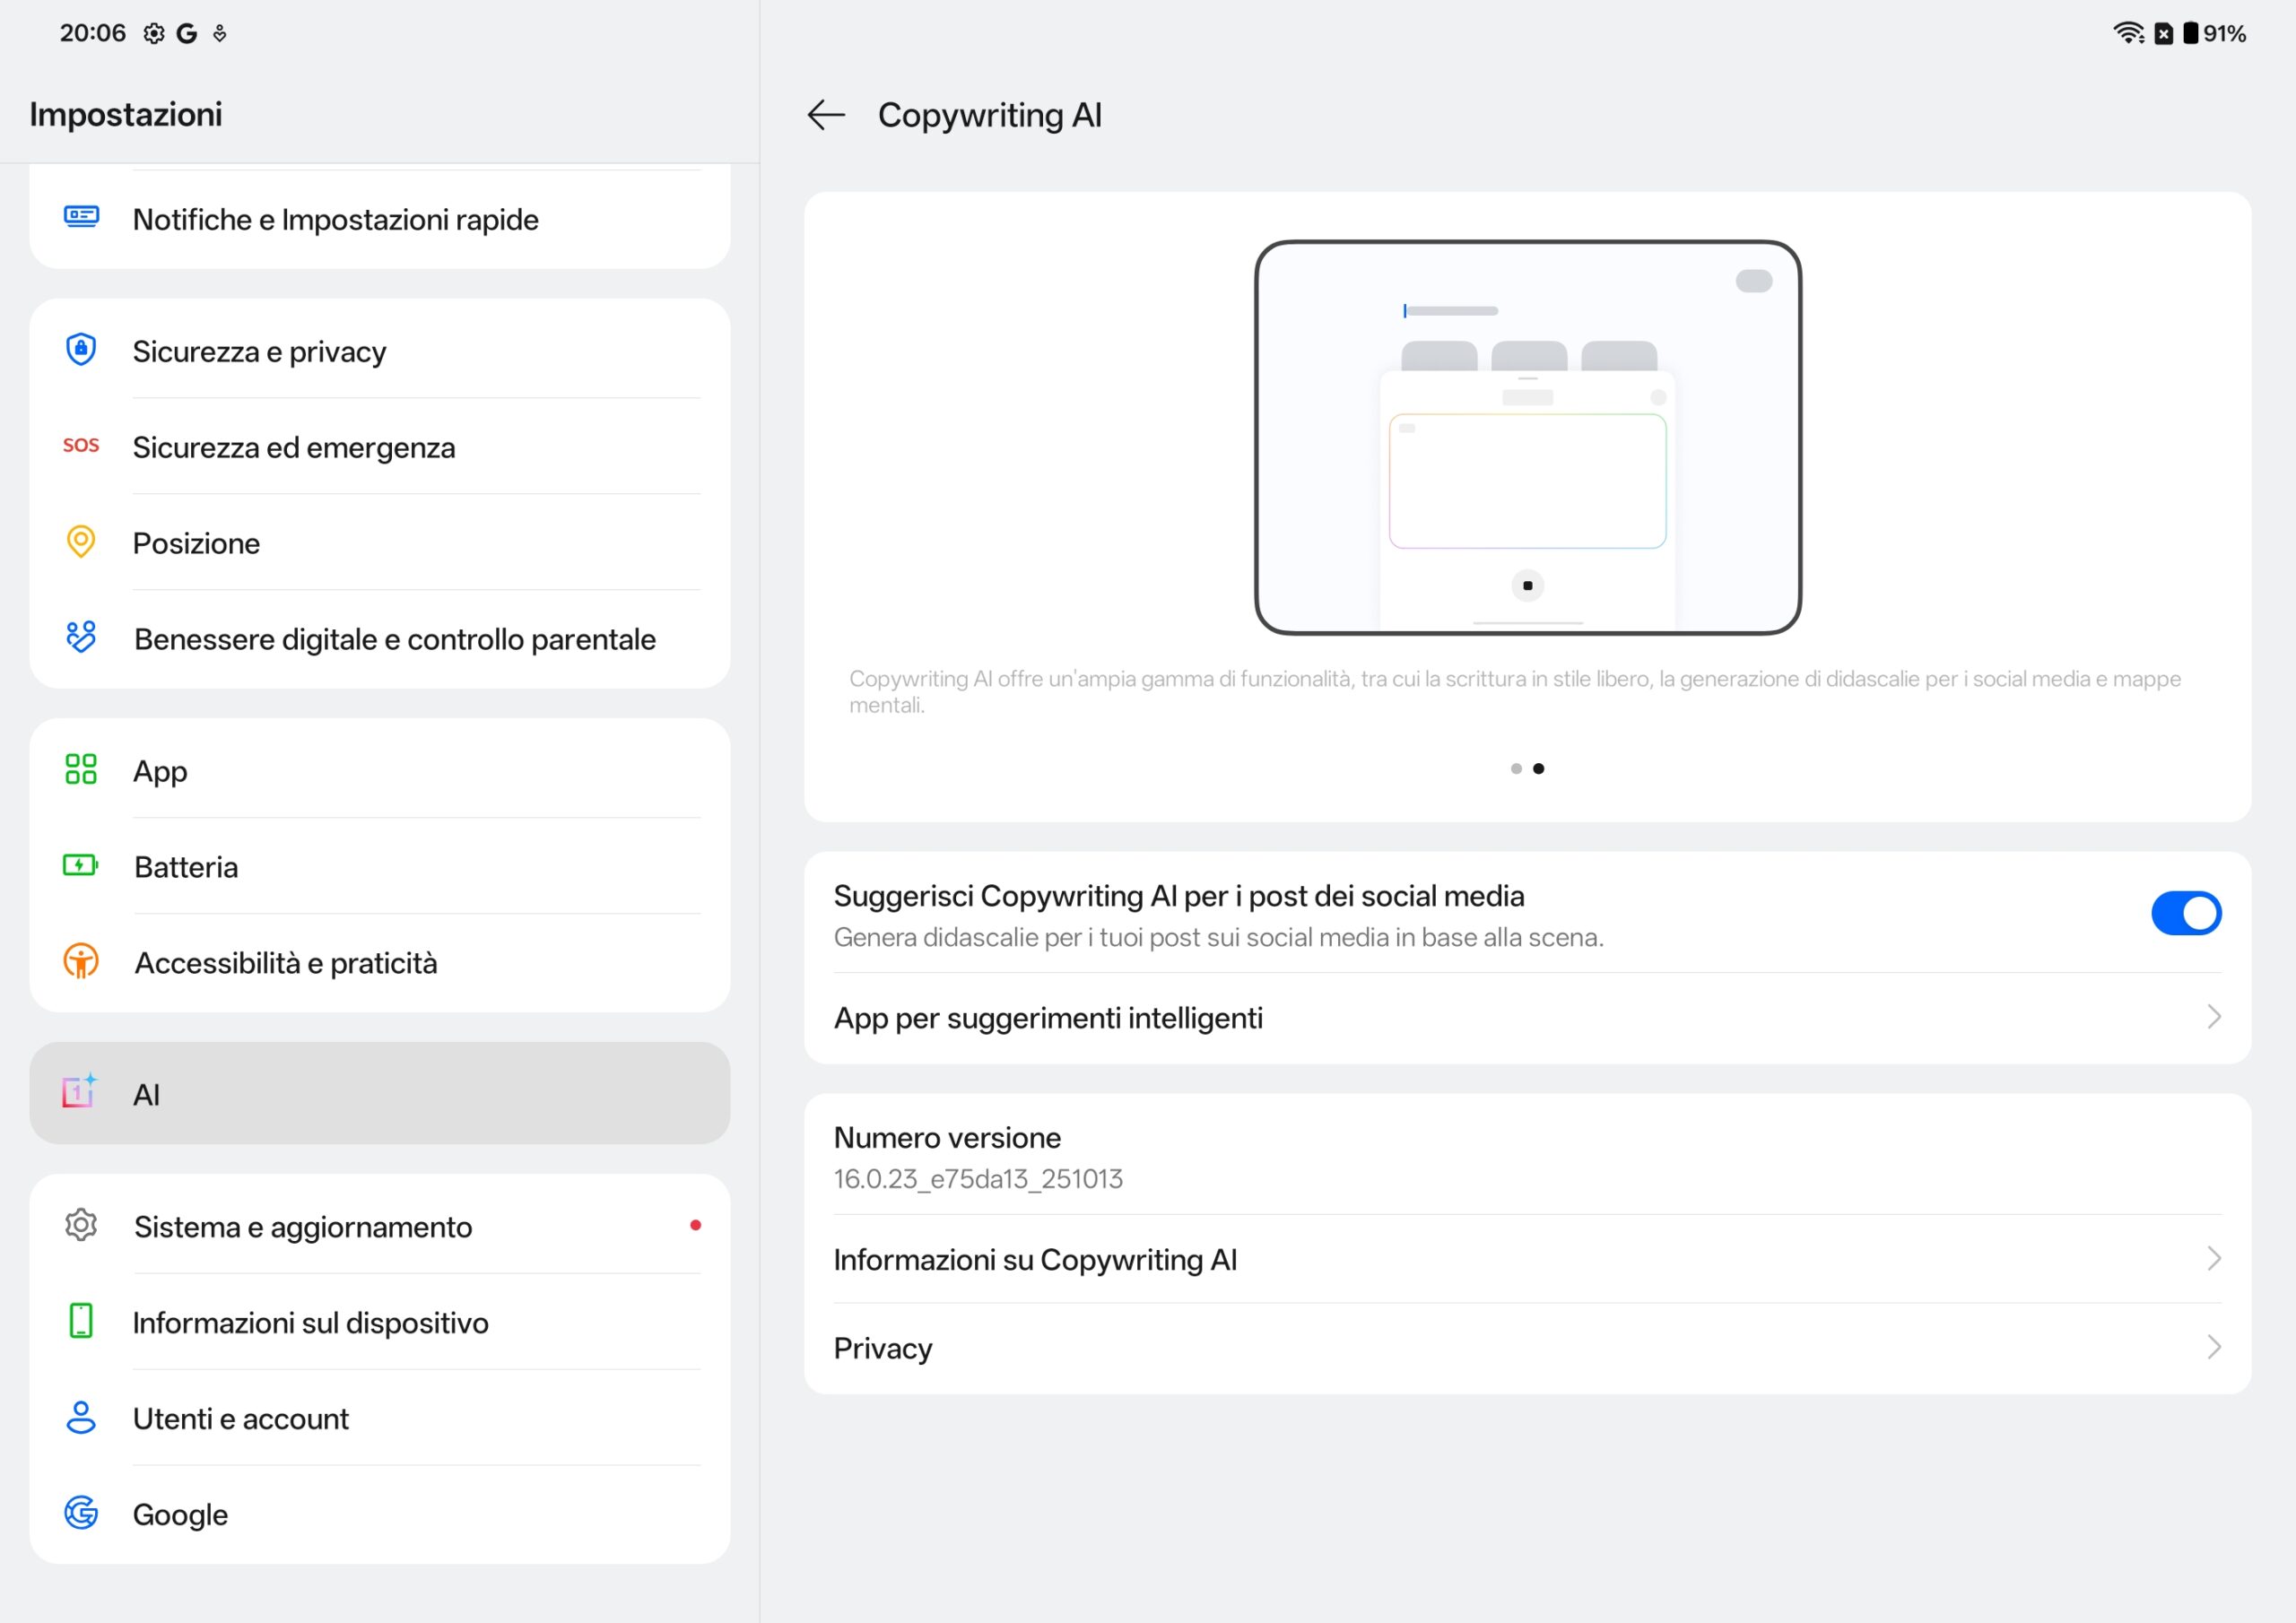
Task: Open Informazioni su Copywriting AI chevron
Action: [x=2213, y=1259]
